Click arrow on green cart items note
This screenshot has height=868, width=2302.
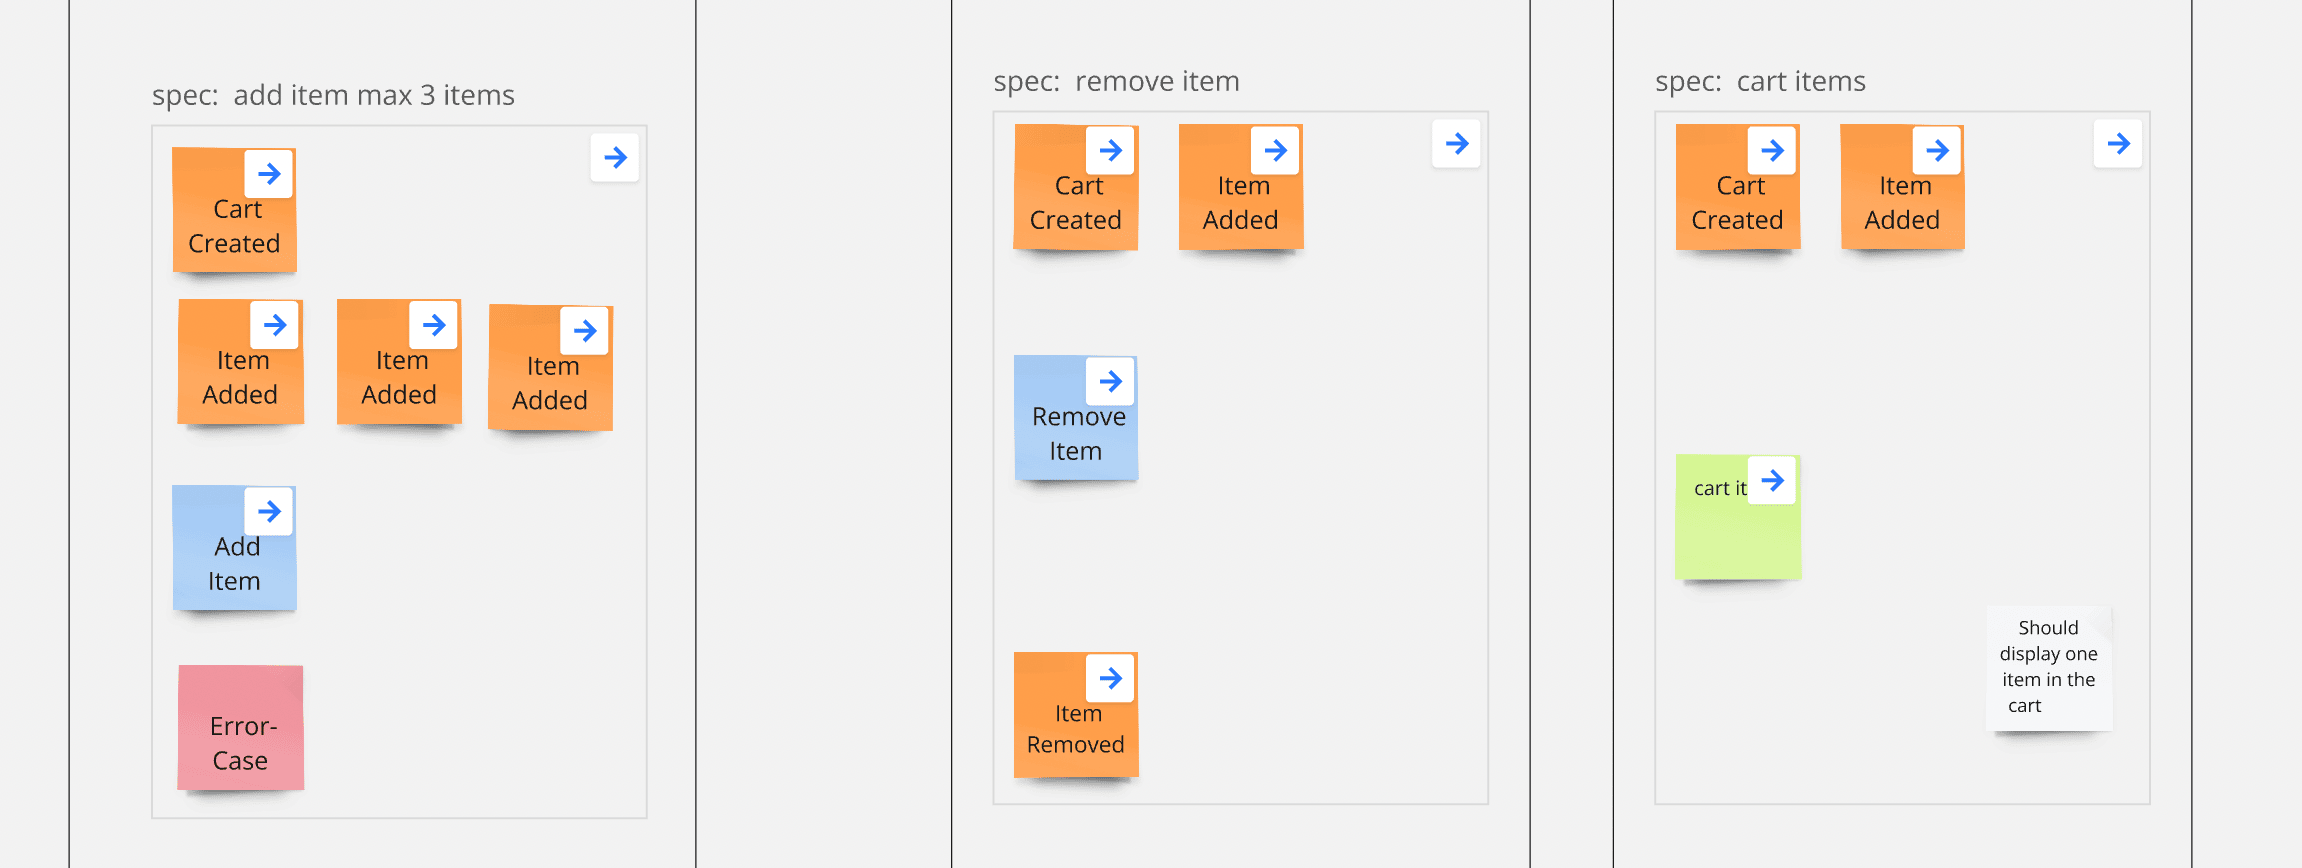[x=1772, y=481]
